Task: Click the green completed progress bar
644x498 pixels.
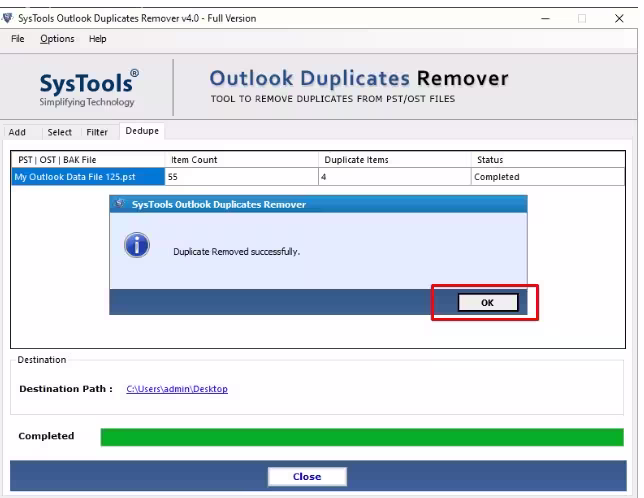Action: click(x=362, y=437)
